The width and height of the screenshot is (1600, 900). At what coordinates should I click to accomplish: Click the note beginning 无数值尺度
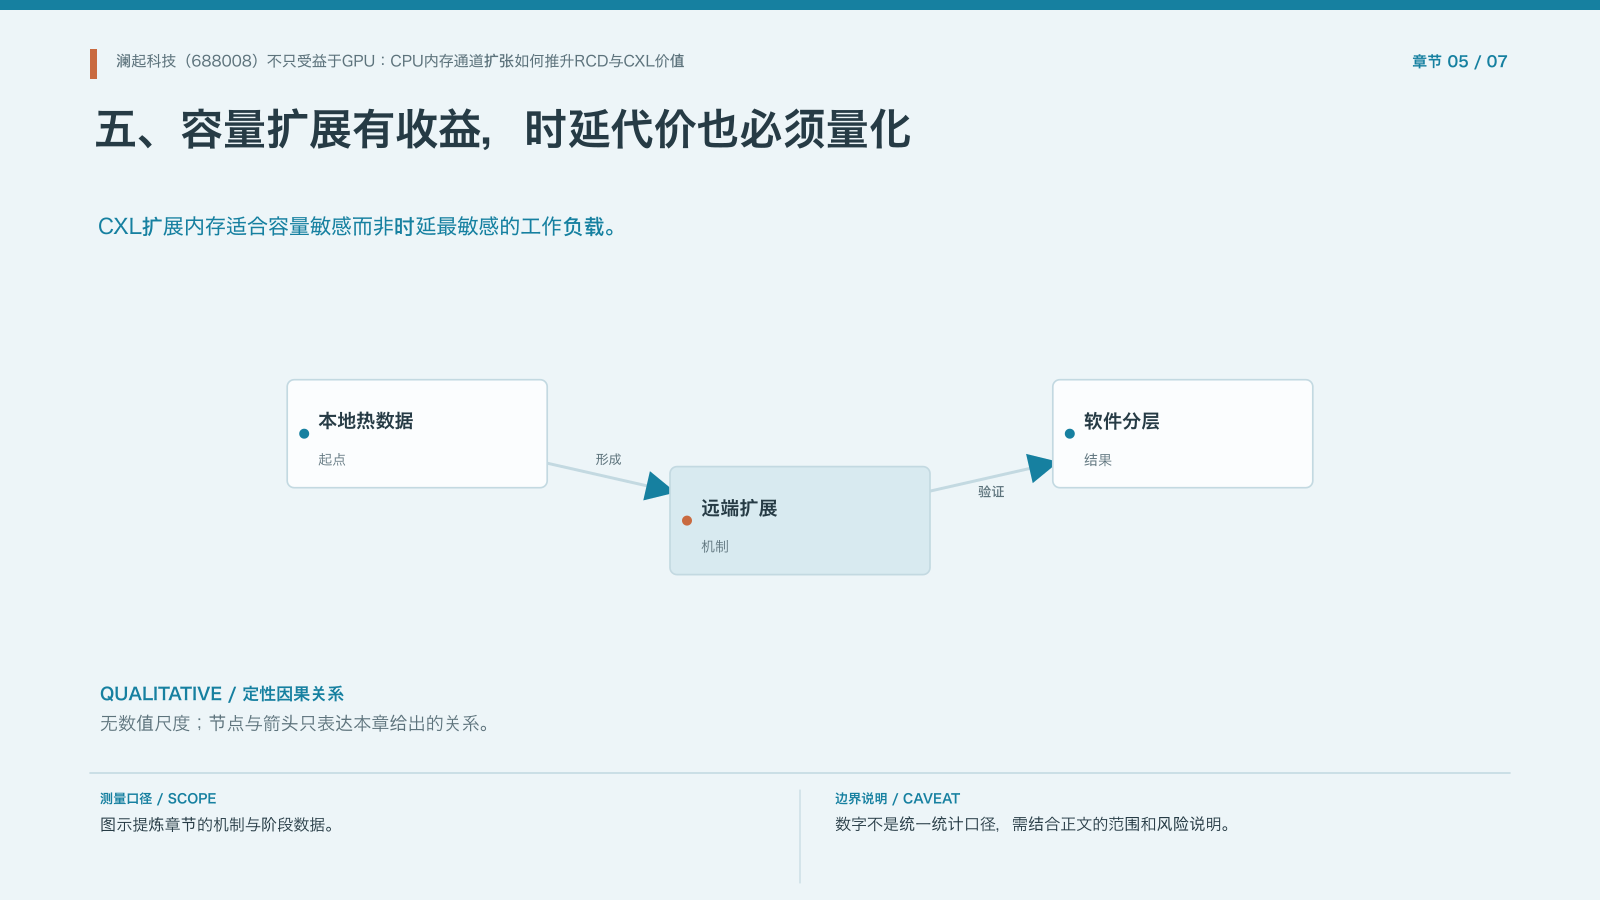[297, 723]
